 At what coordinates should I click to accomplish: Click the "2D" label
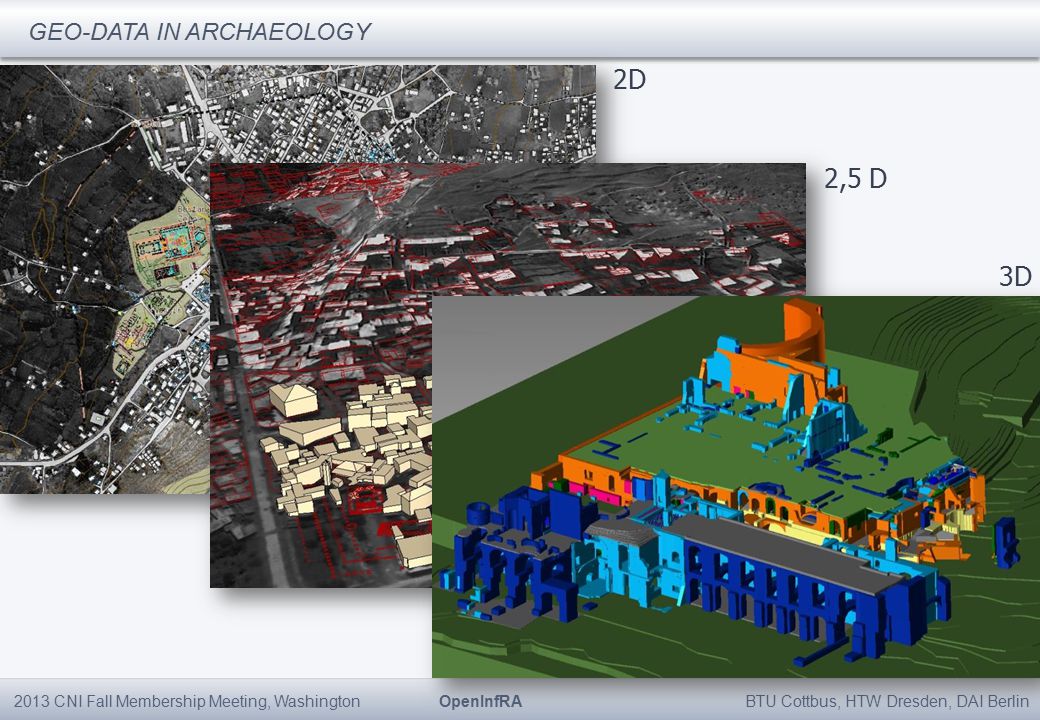click(629, 80)
